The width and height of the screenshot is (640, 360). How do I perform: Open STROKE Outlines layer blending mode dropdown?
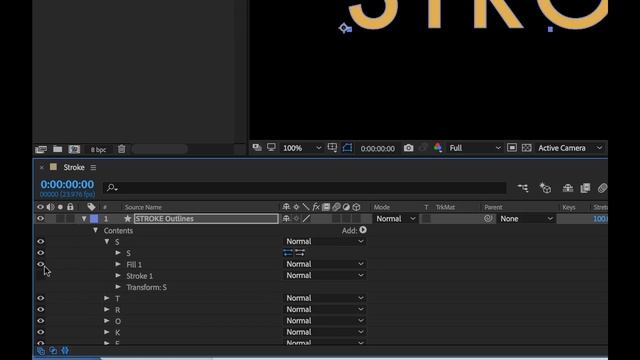pyautogui.click(x=395, y=219)
